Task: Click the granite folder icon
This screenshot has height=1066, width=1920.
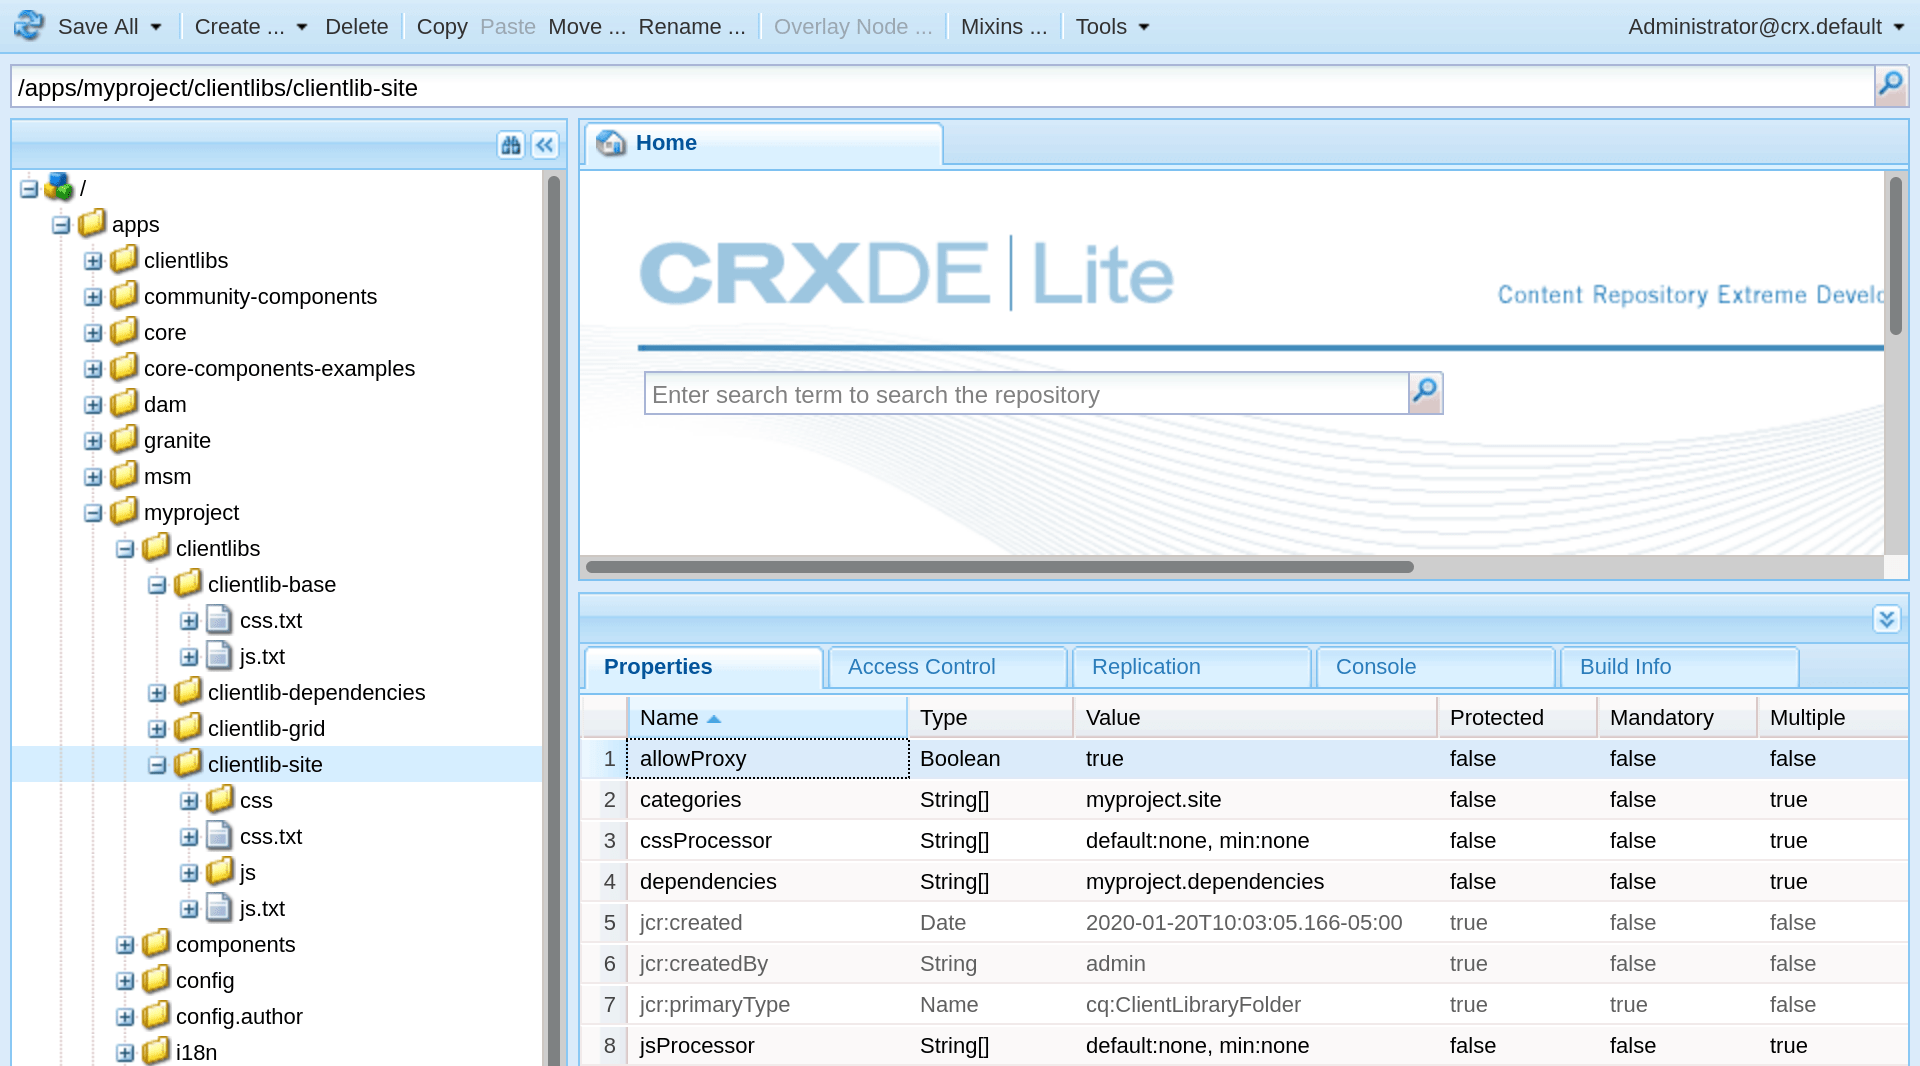Action: point(124,439)
